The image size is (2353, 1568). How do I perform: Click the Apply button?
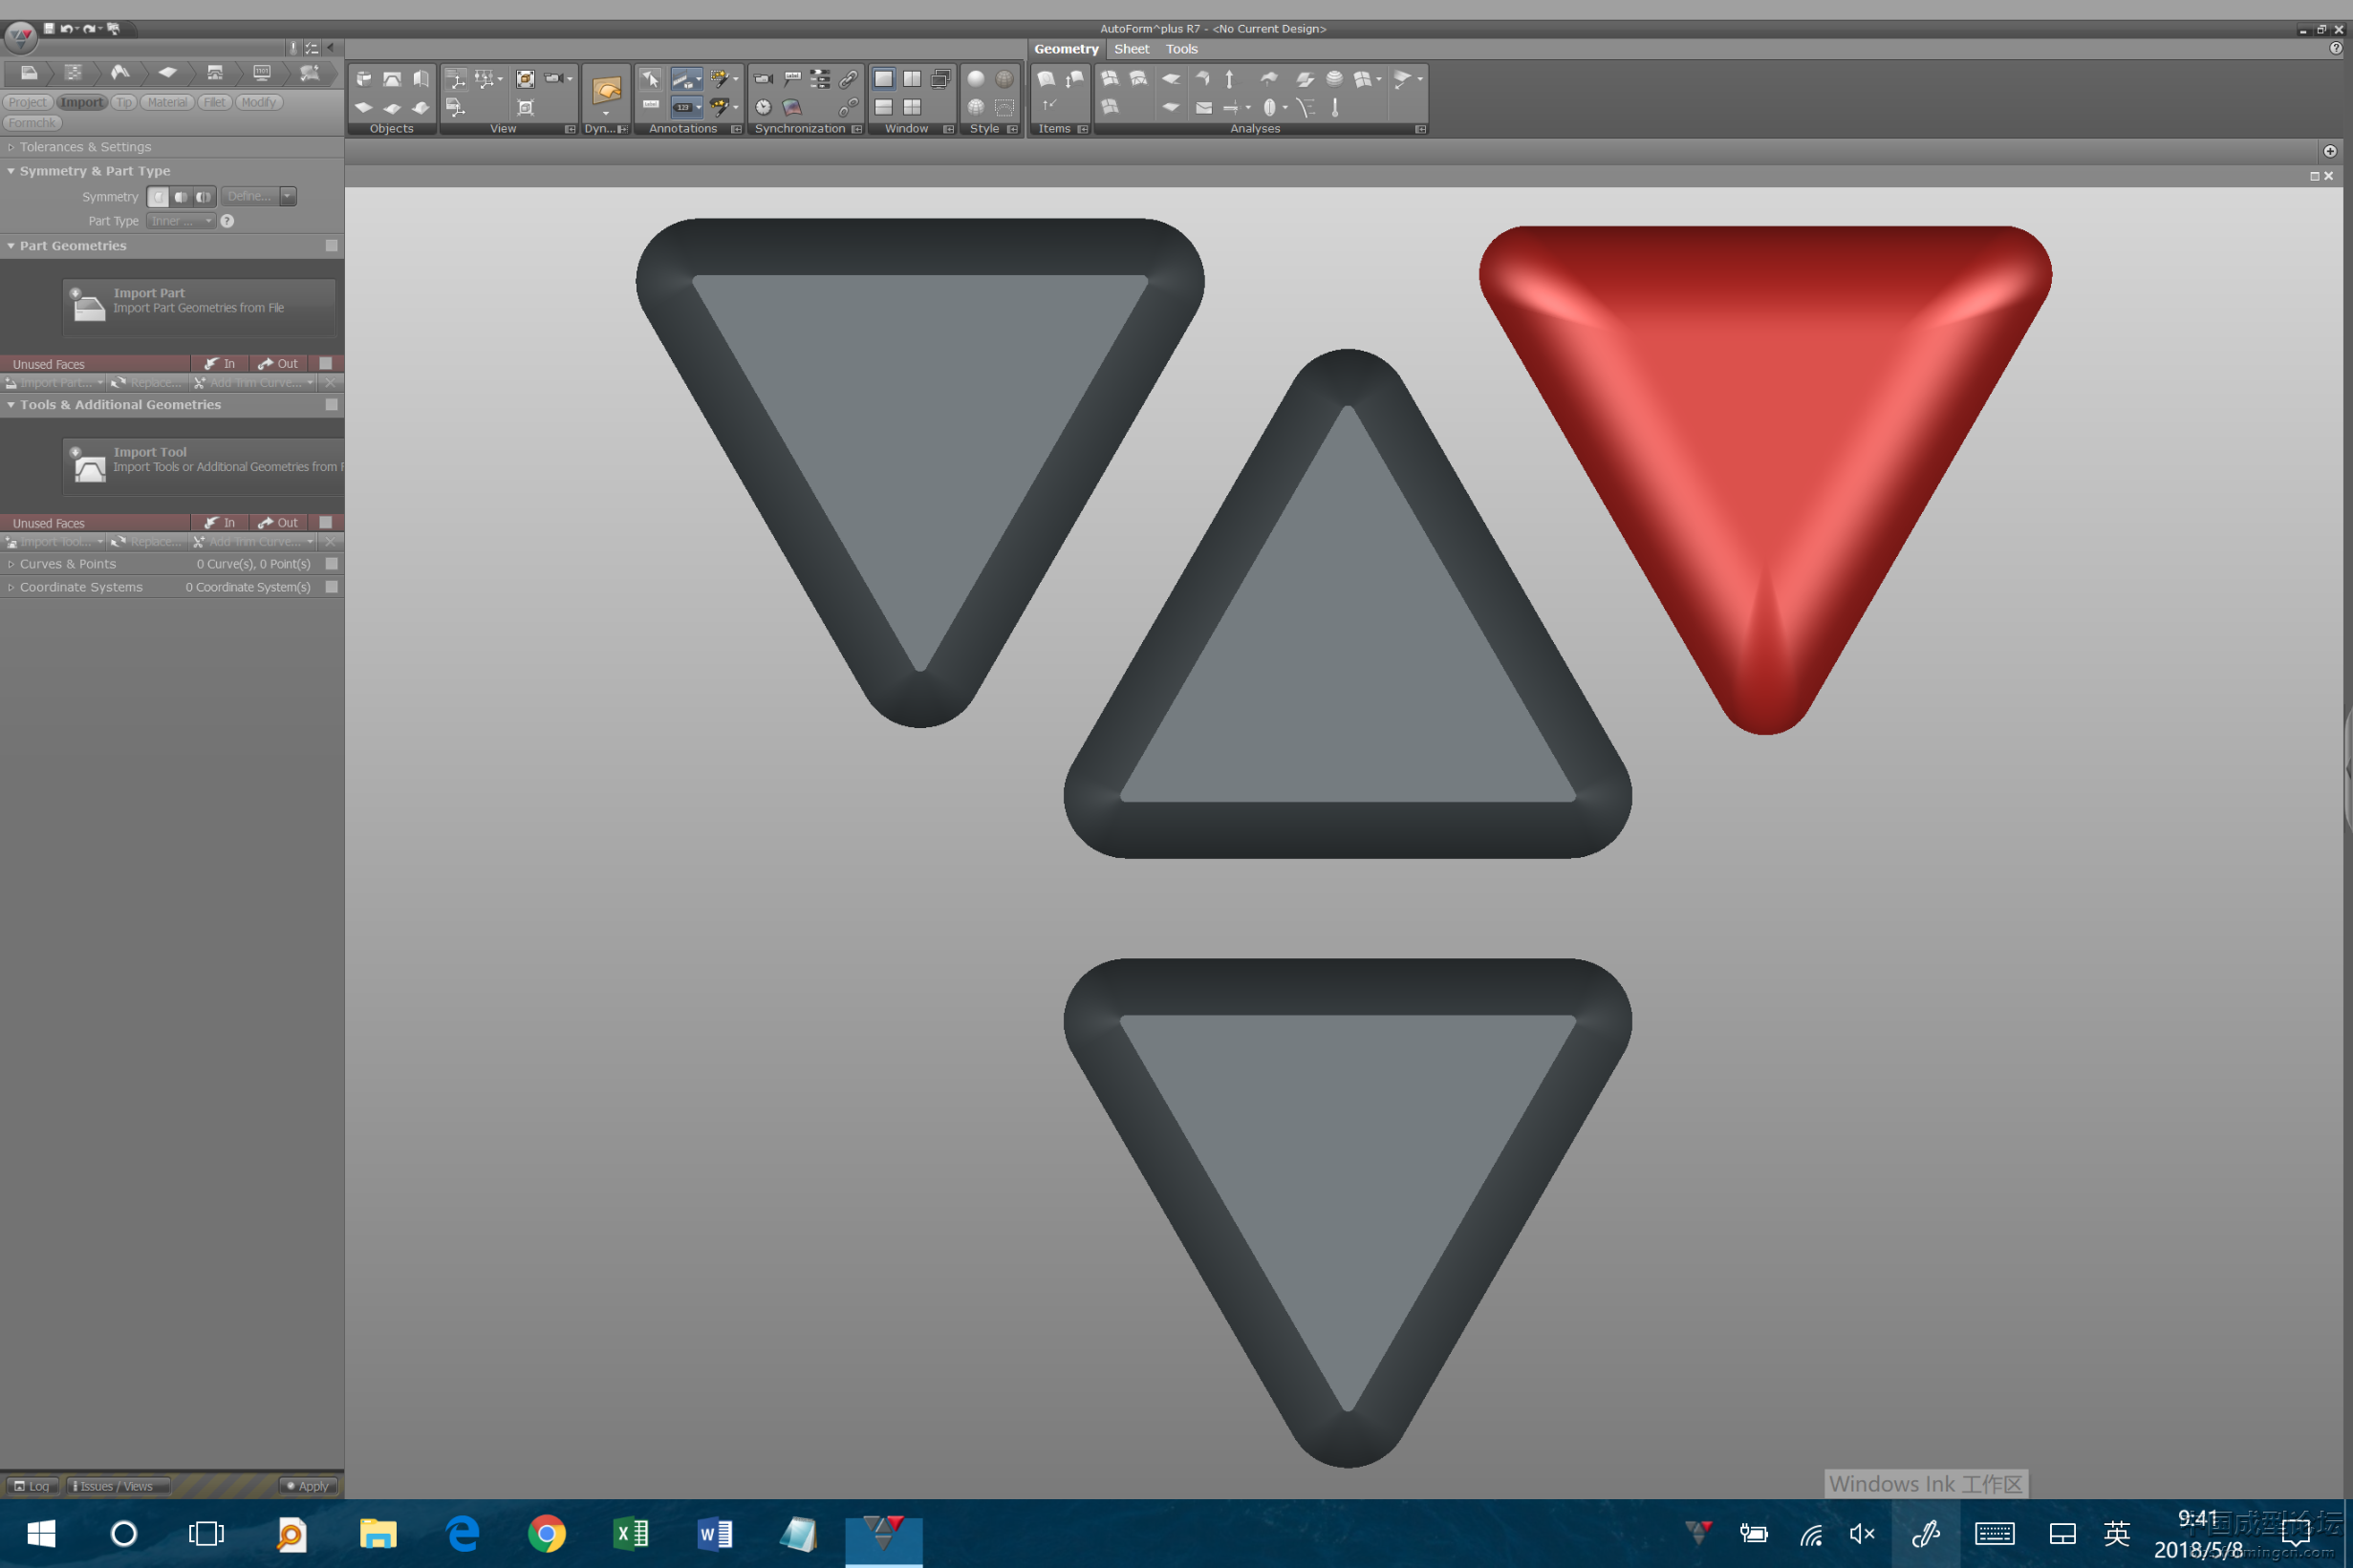coord(308,1486)
